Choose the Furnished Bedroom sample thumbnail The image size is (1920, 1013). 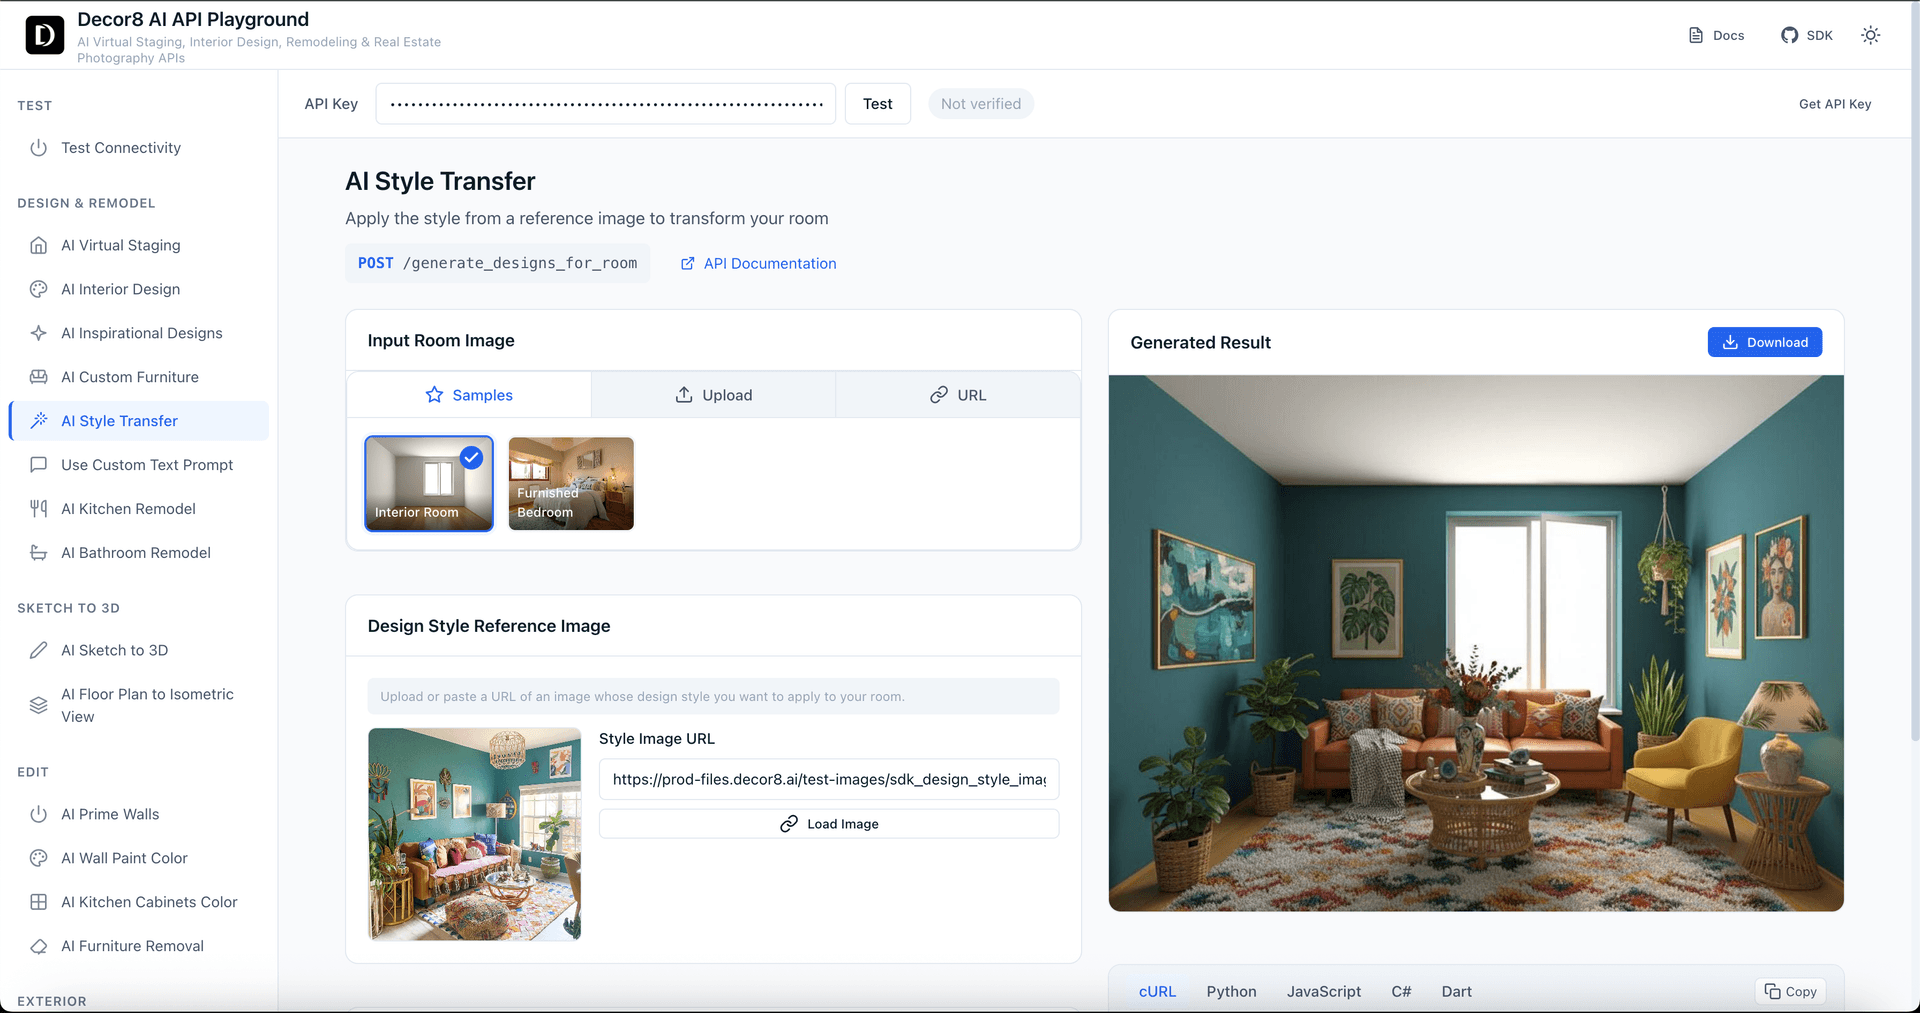(571, 484)
